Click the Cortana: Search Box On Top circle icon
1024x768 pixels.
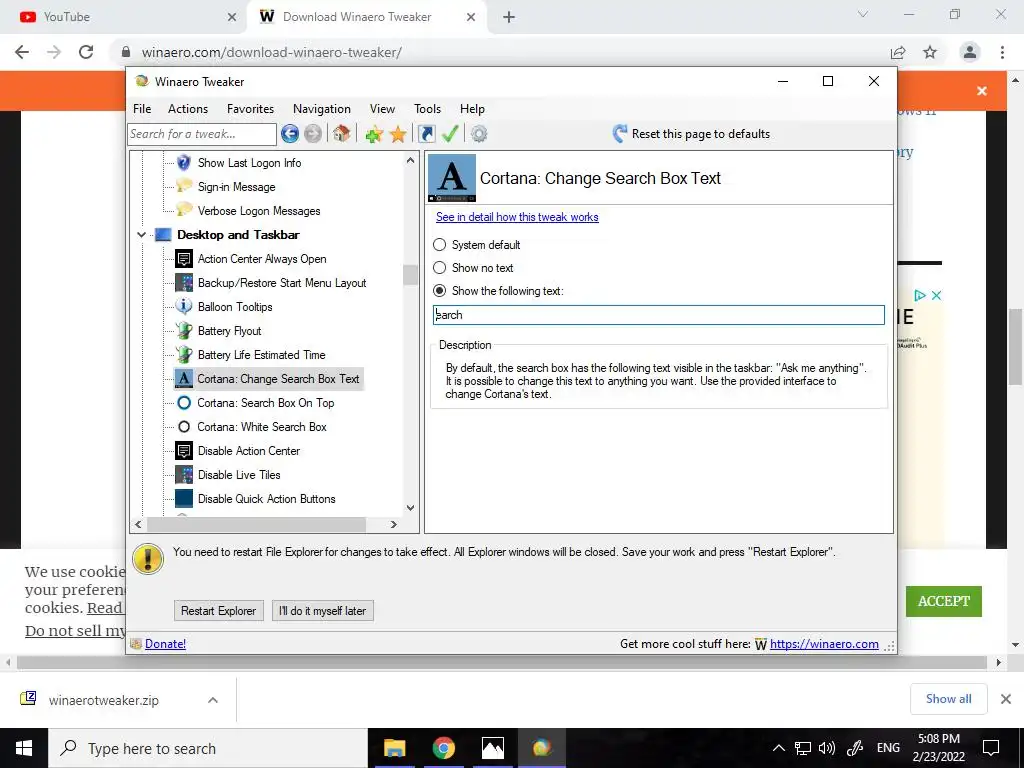pos(184,403)
